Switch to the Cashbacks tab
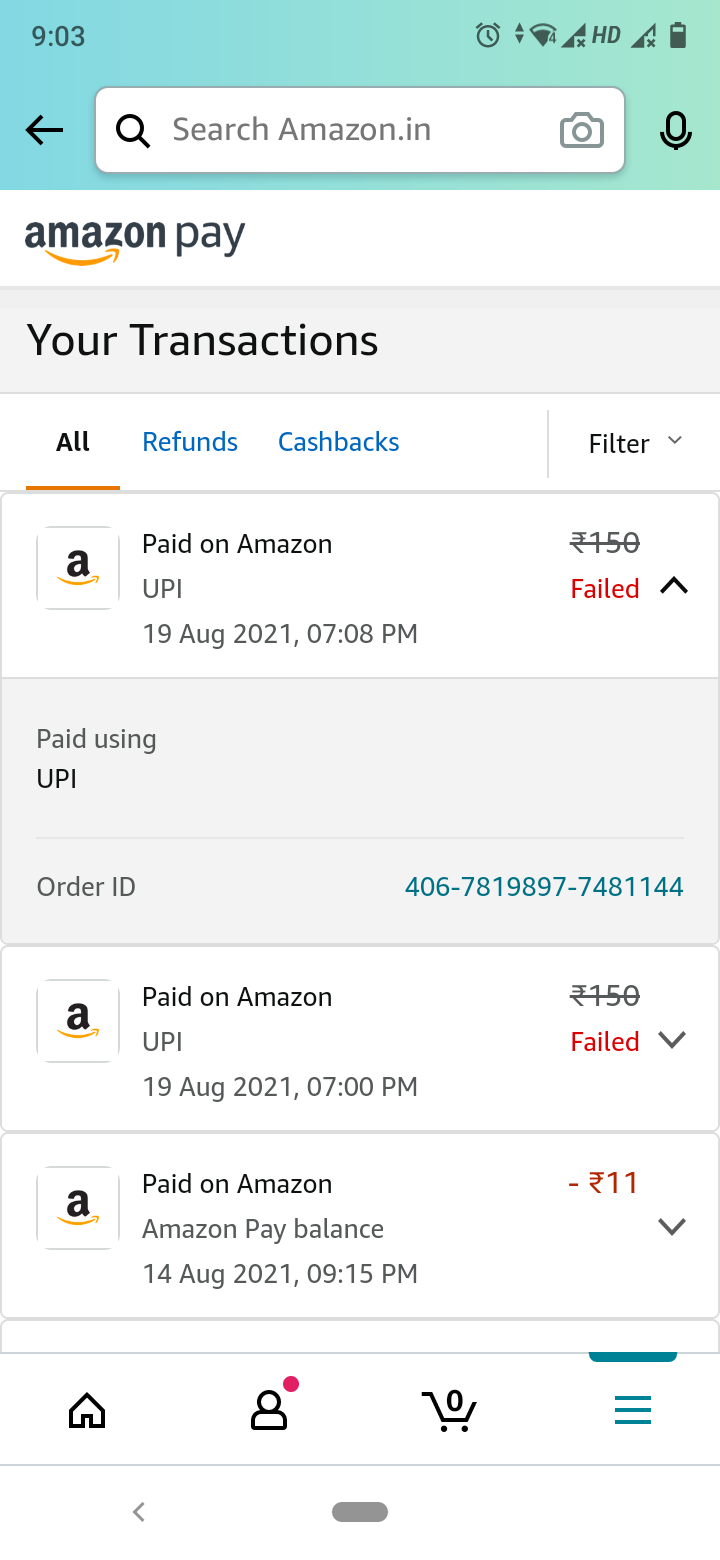The image size is (720, 1560). (x=338, y=442)
